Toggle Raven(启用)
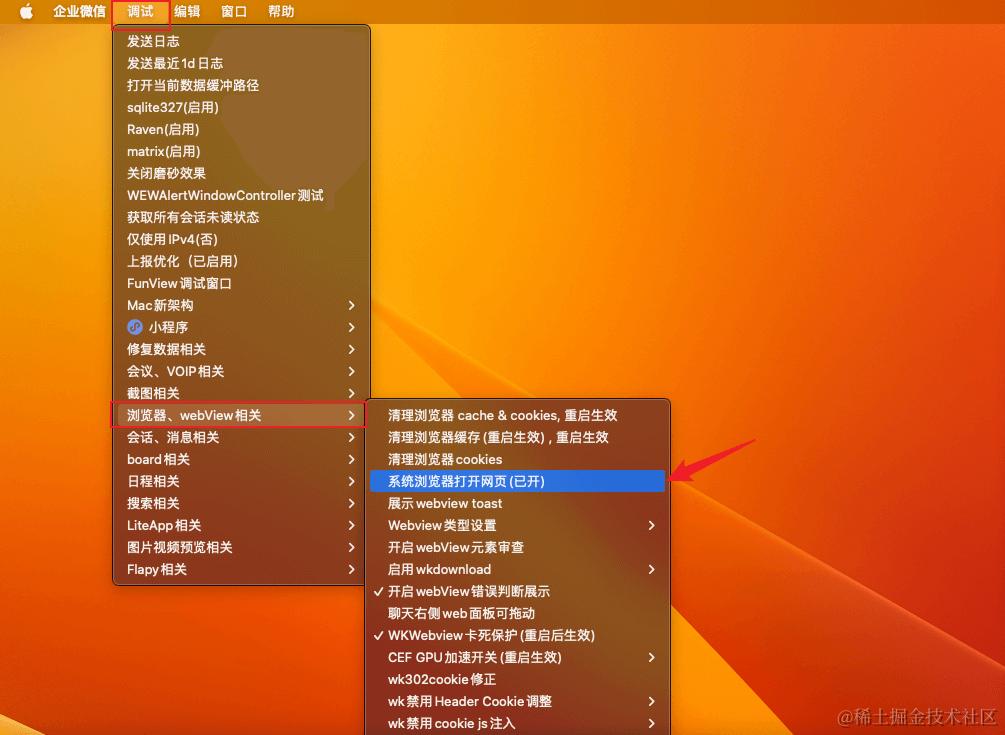The height and width of the screenshot is (735, 1005). tap(241, 129)
